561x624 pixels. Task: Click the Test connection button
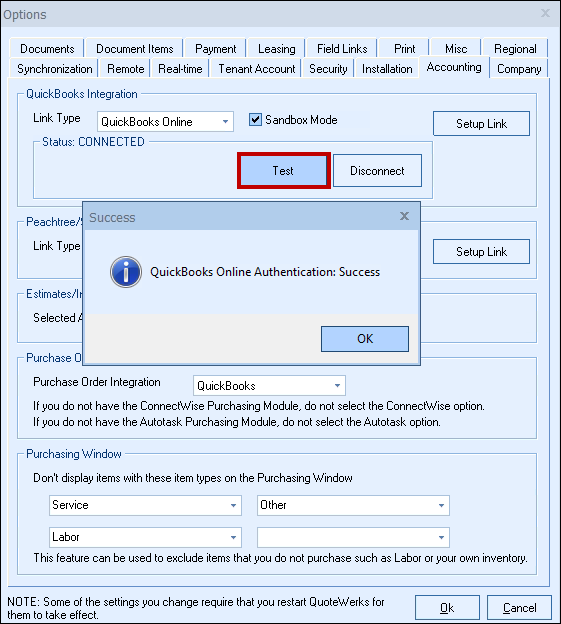tap(283, 171)
